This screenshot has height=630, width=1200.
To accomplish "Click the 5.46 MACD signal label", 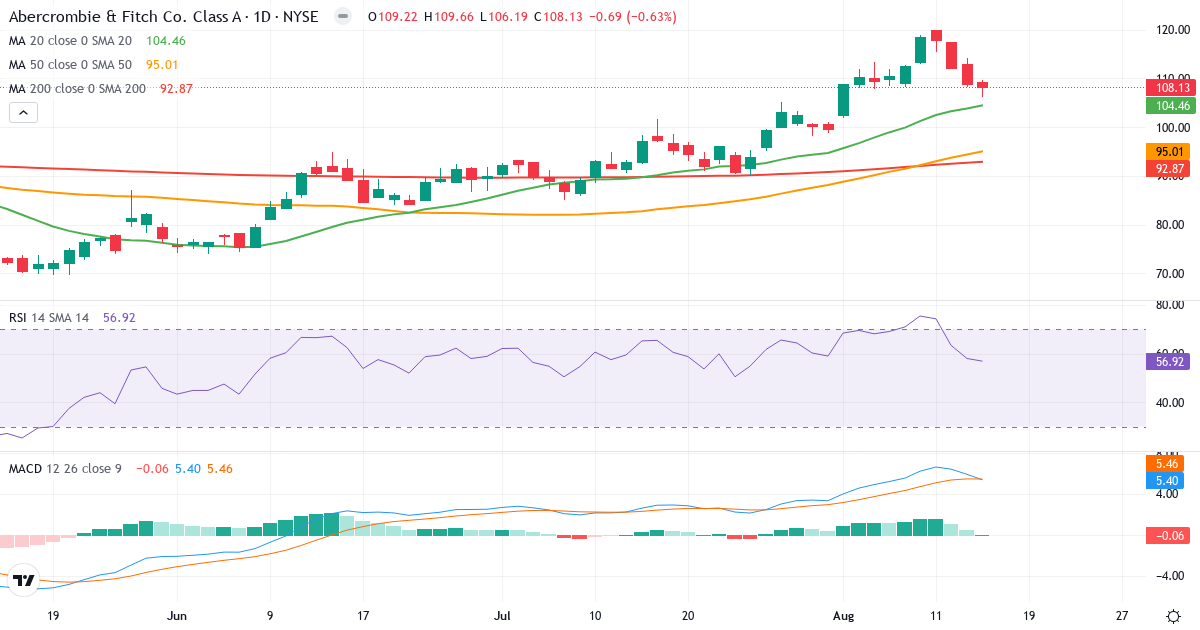I will point(1167,464).
